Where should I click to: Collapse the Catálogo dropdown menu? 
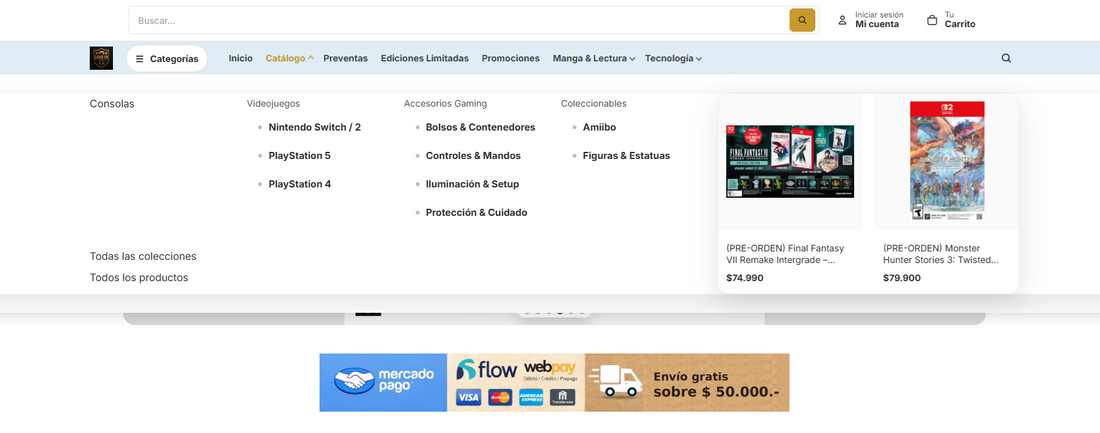[289, 58]
